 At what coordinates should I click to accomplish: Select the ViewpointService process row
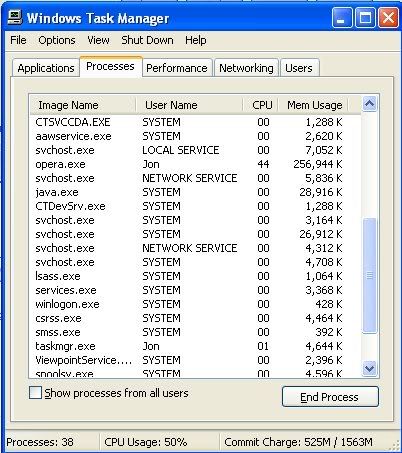tap(195, 360)
